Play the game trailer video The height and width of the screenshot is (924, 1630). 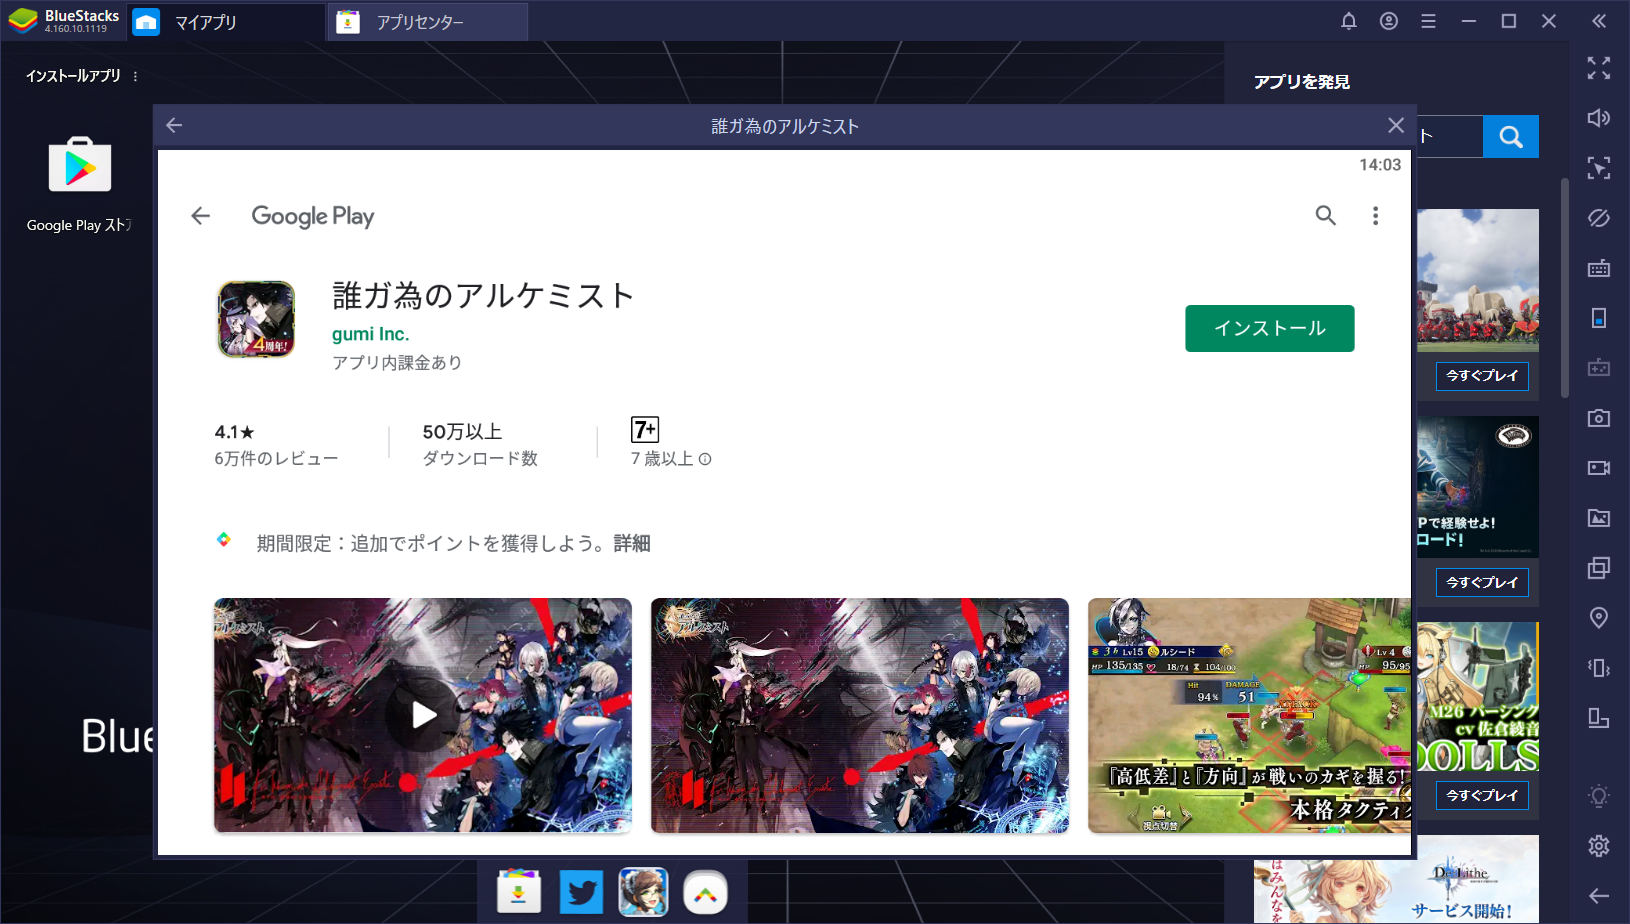[423, 715]
